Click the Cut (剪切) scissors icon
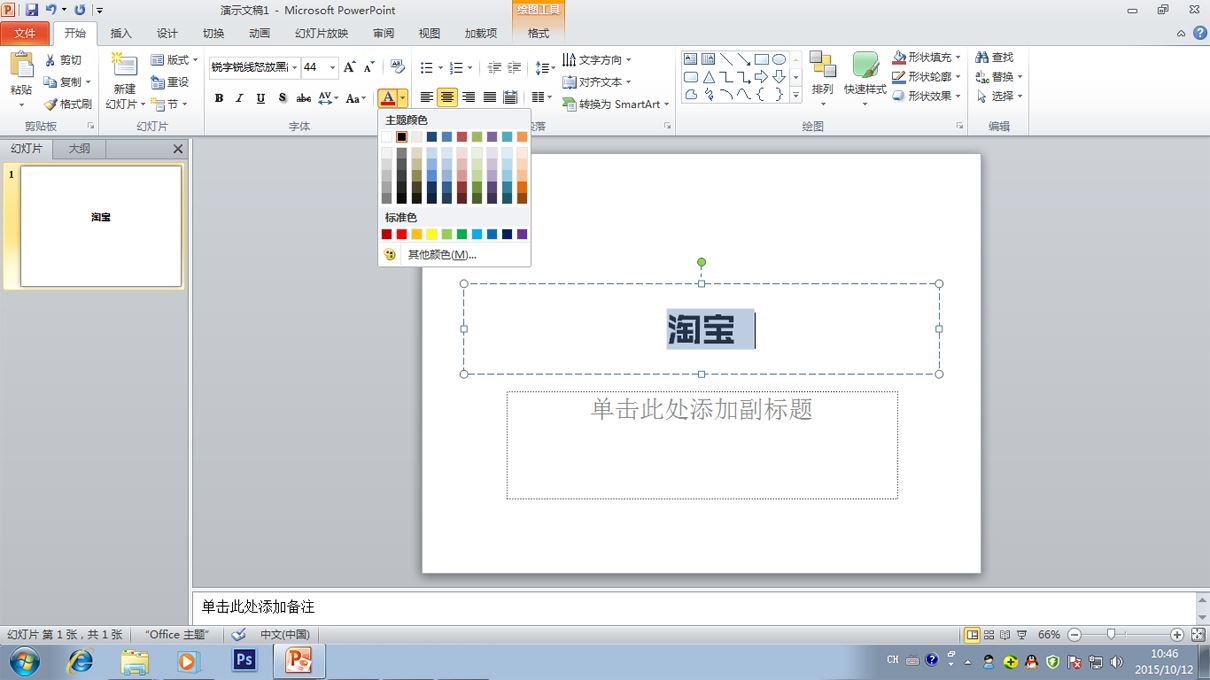 51,60
